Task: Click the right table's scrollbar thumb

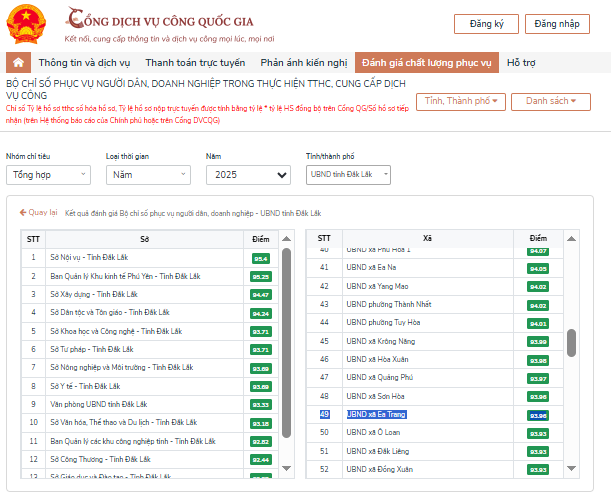Action: [571, 343]
